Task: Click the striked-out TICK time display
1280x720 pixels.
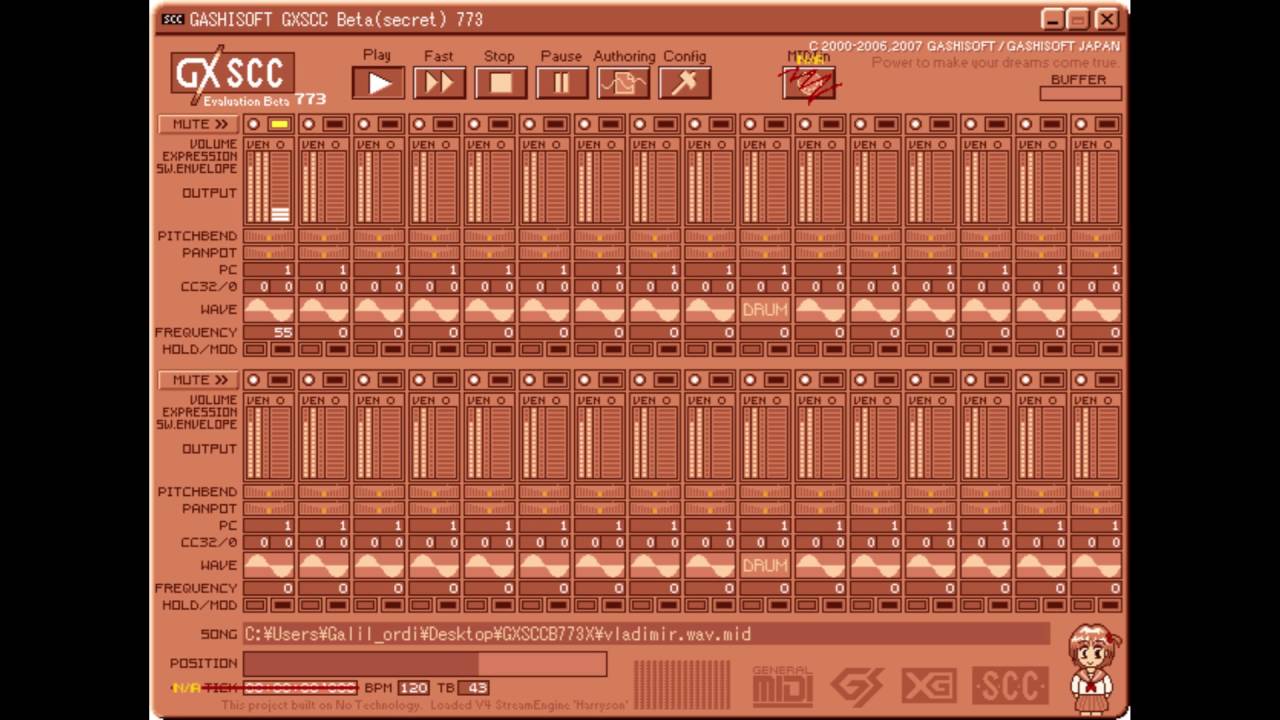Action: coord(300,688)
